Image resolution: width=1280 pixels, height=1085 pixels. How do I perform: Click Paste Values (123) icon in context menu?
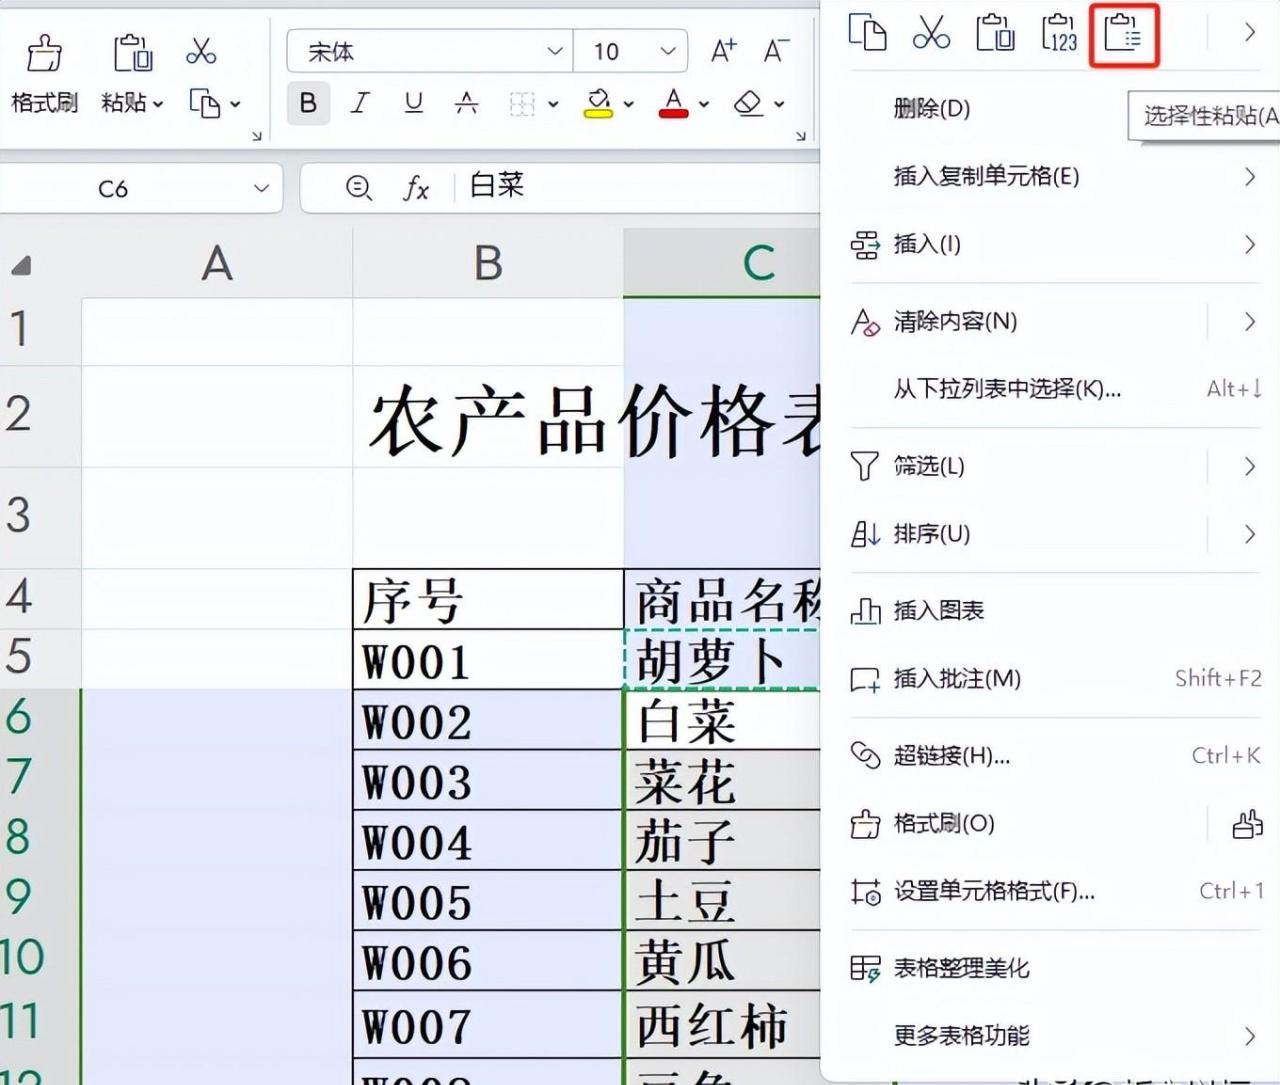(x=1059, y=33)
